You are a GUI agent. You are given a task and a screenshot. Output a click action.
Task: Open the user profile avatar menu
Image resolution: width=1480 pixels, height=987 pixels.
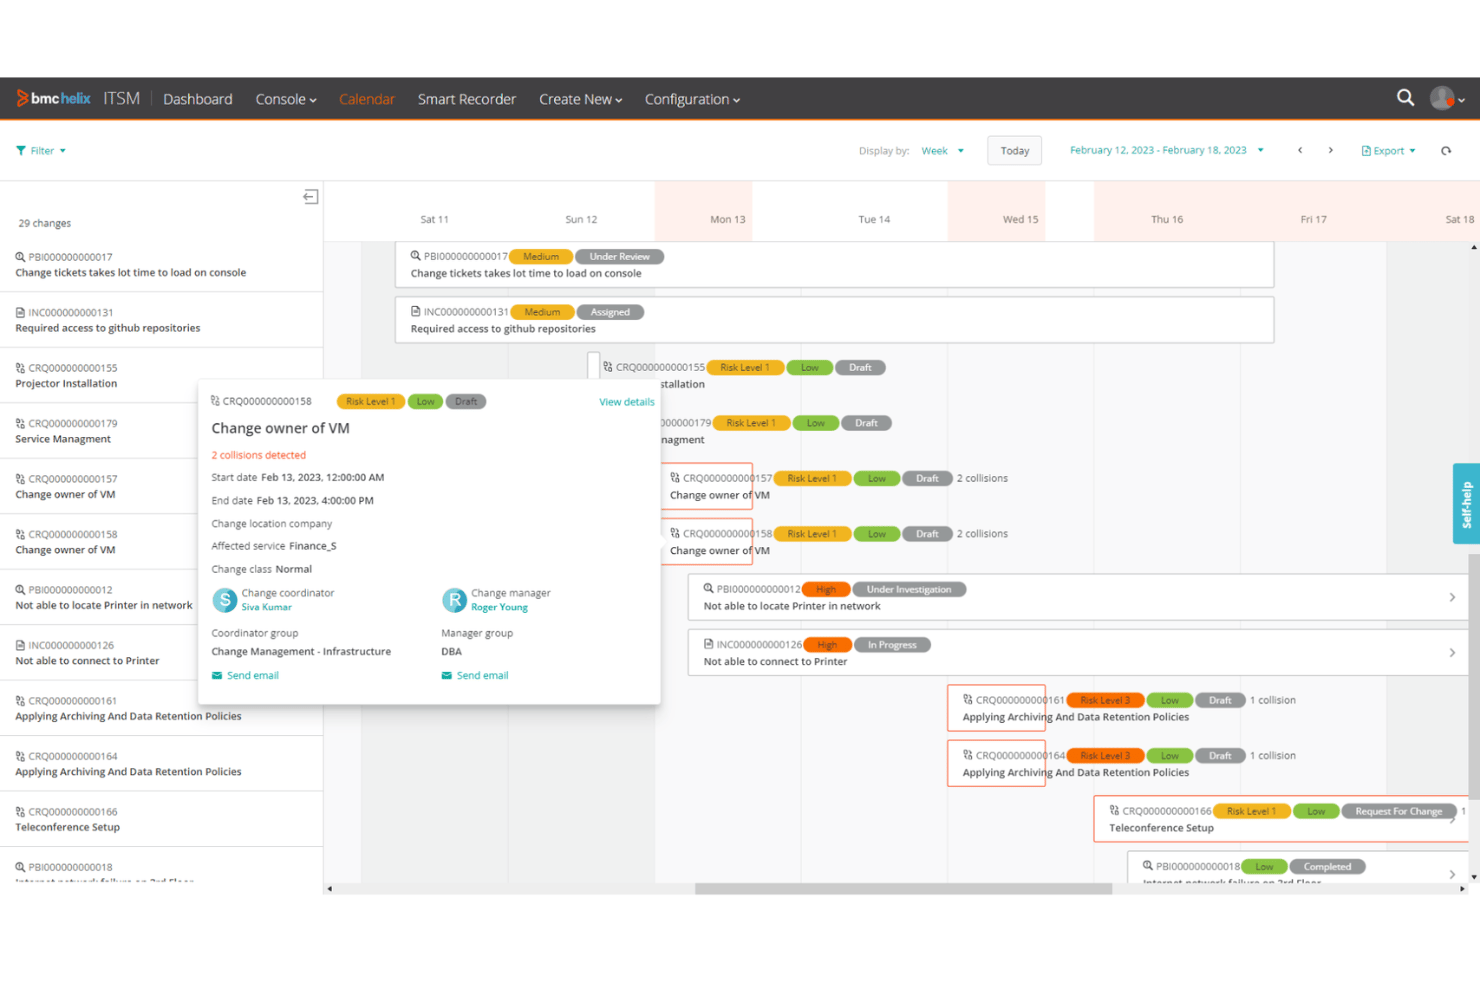(x=1447, y=98)
